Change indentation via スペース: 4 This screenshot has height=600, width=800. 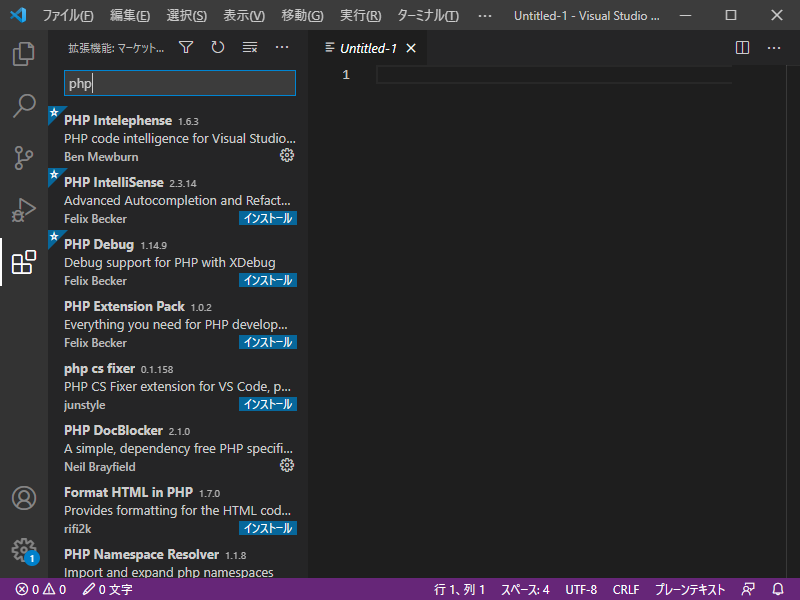pos(525,589)
